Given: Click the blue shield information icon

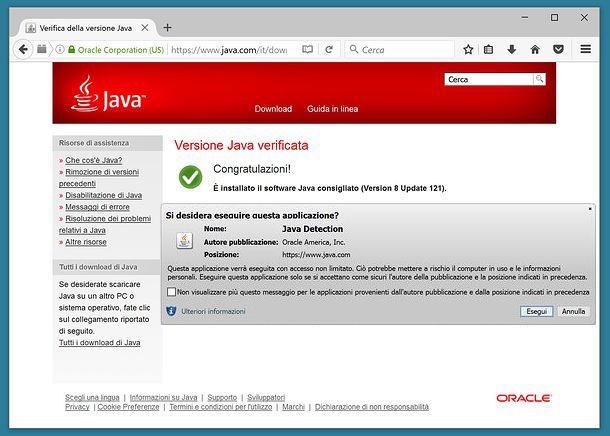Looking at the screenshot, I should click(171, 311).
